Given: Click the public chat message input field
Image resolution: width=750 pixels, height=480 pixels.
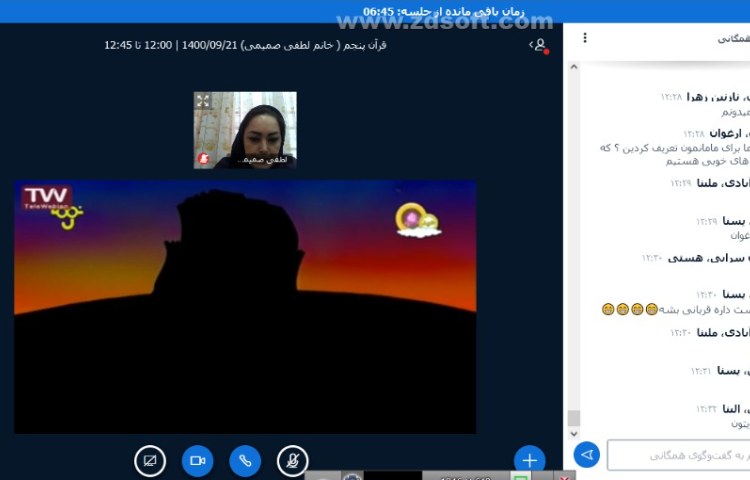Looking at the screenshot, I should pyautogui.click(x=680, y=455).
